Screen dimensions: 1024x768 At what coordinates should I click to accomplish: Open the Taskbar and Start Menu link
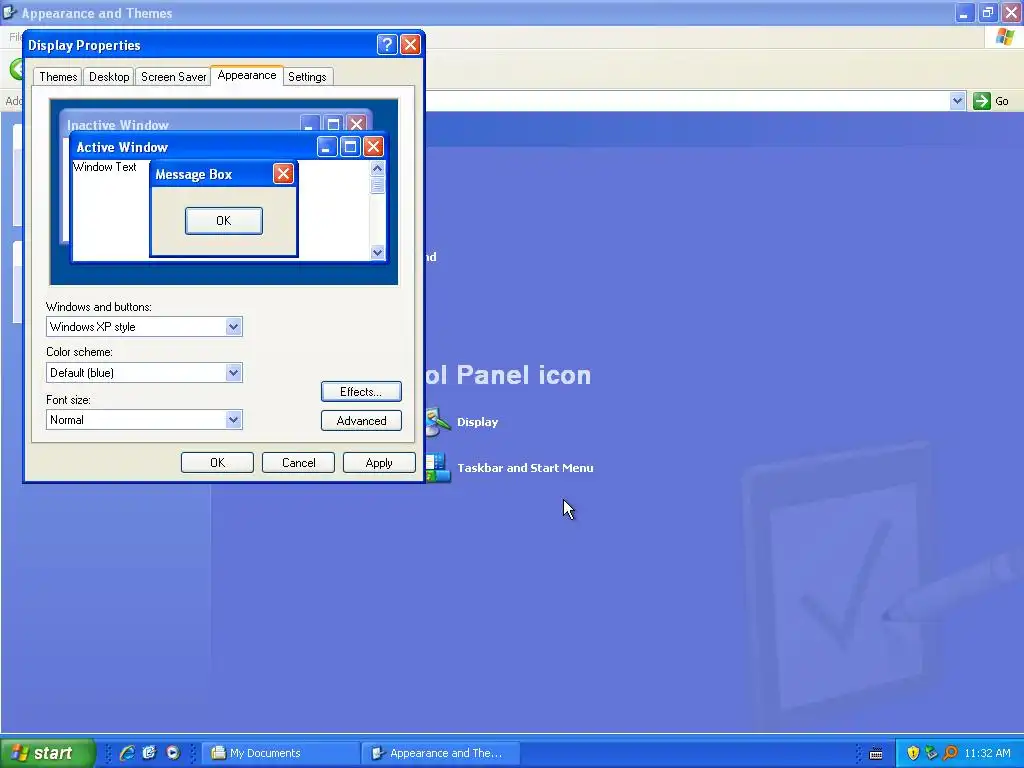coord(525,468)
